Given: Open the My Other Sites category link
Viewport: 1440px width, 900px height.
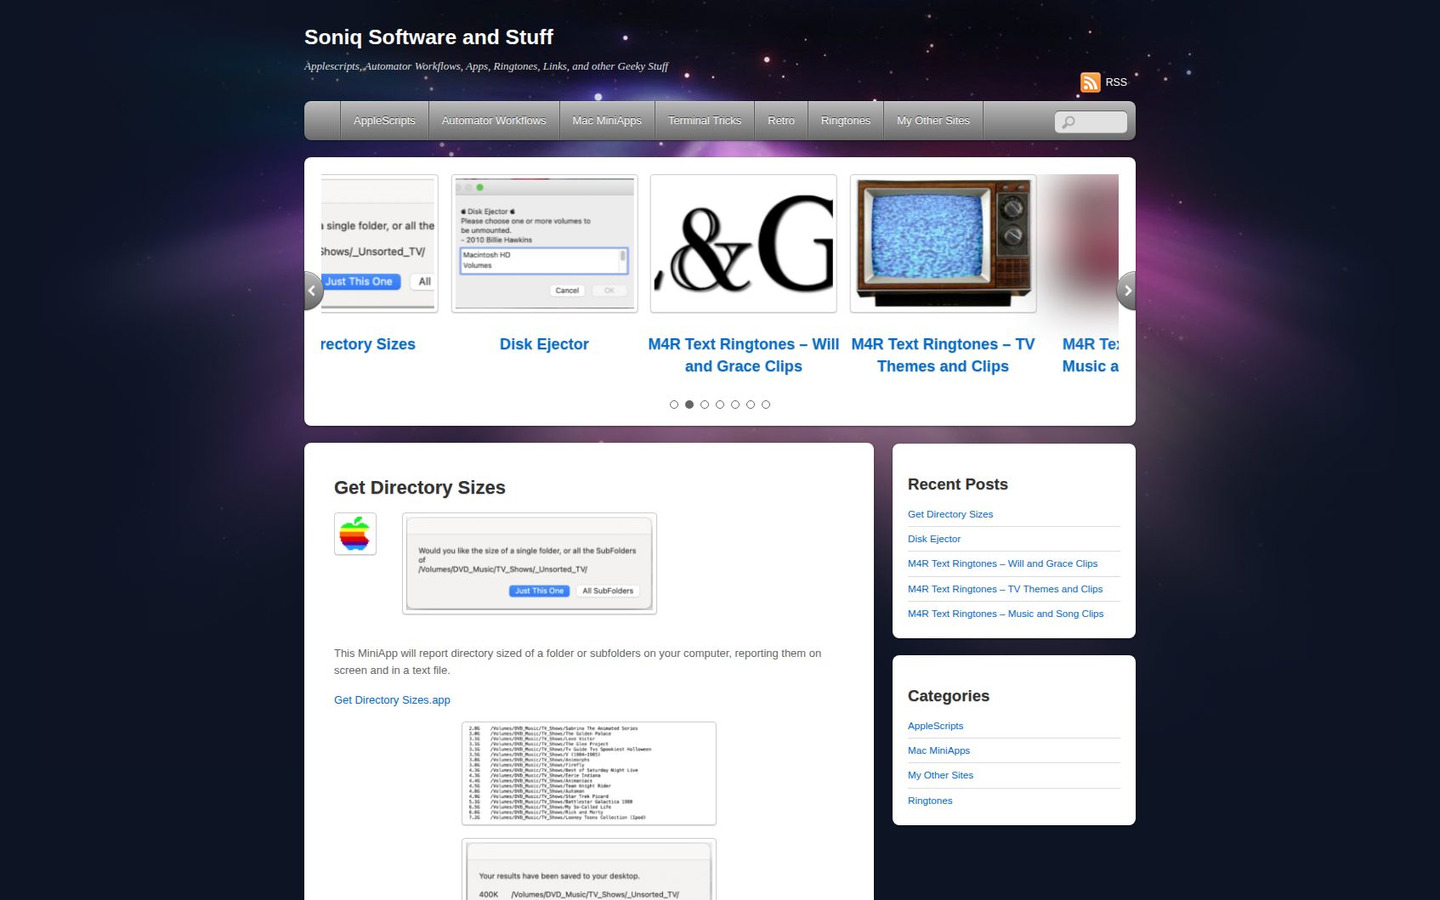Looking at the screenshot, I should point(940,776).
